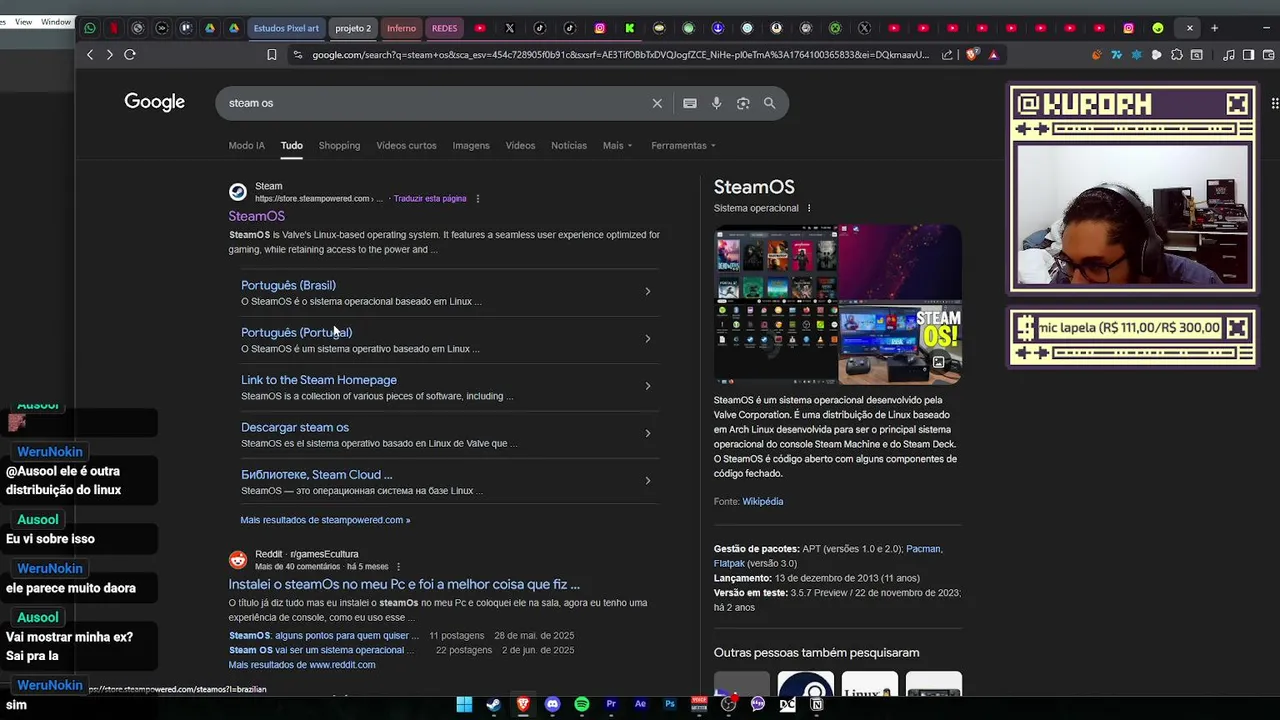Start voice search with the microphone icon
The image size is (1280, 720).
pyautogui.click(x=716, y=103)
